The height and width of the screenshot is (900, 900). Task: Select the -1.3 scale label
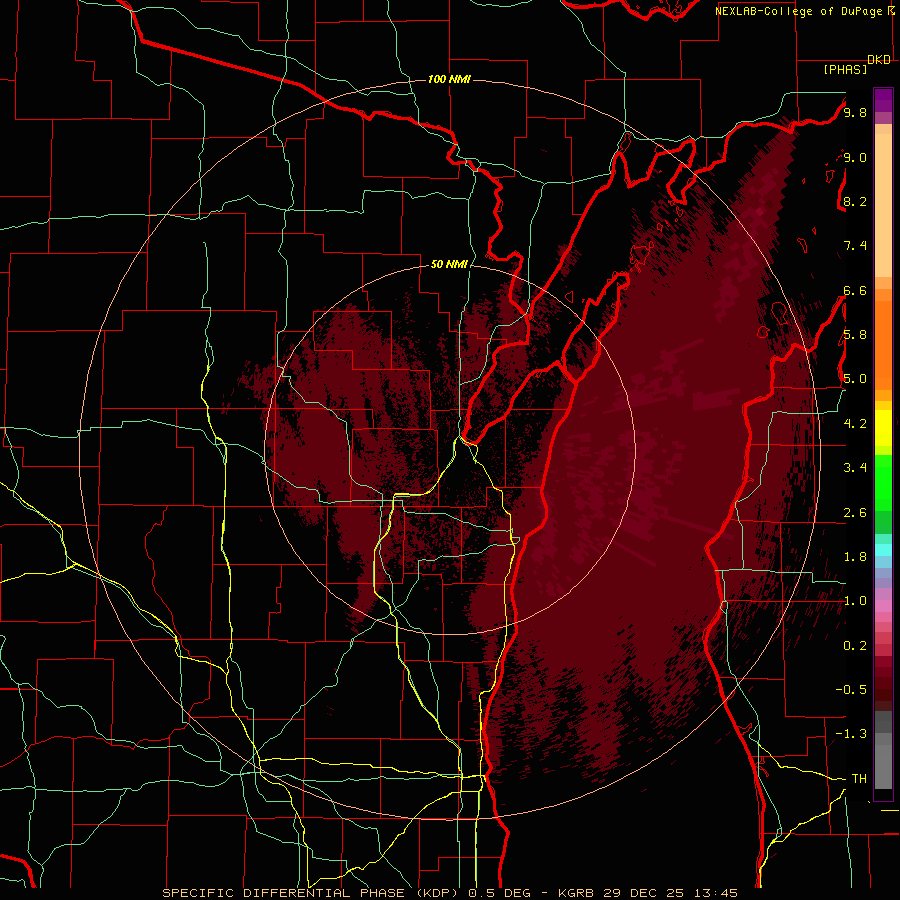[x=851, y=734]
